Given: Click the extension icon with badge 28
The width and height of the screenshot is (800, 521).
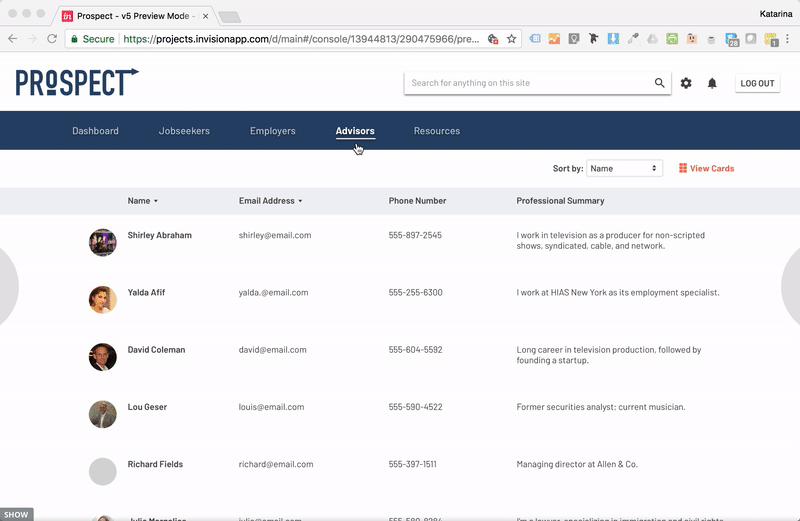Looking at the screenshot, I should pos(732,40).
